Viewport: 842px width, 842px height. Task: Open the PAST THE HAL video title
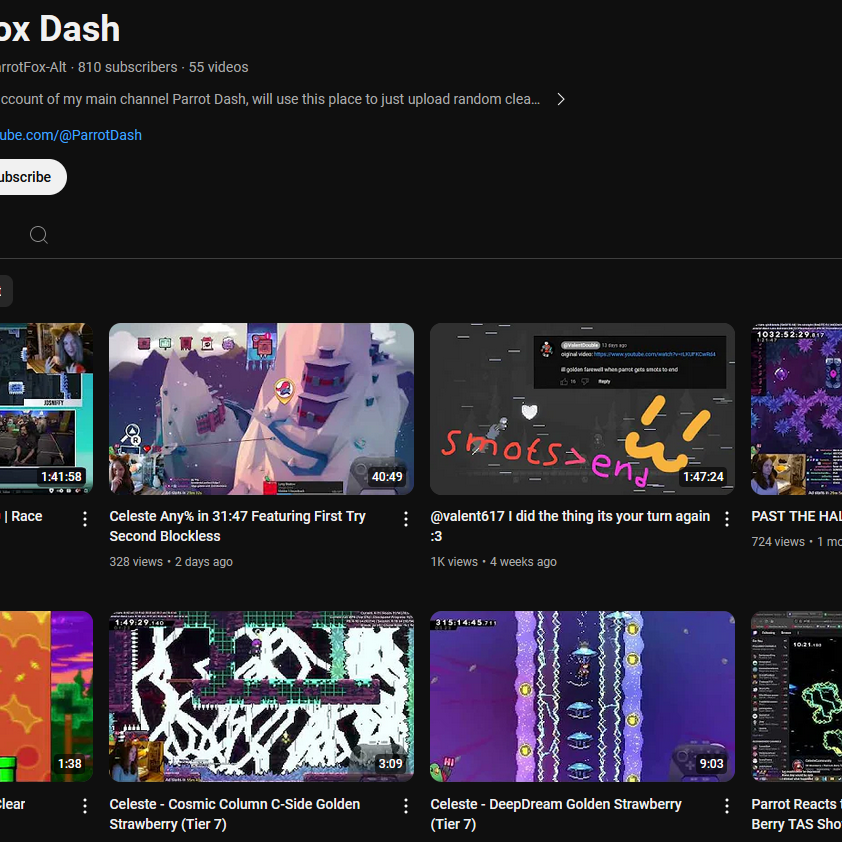coord(796,517)
